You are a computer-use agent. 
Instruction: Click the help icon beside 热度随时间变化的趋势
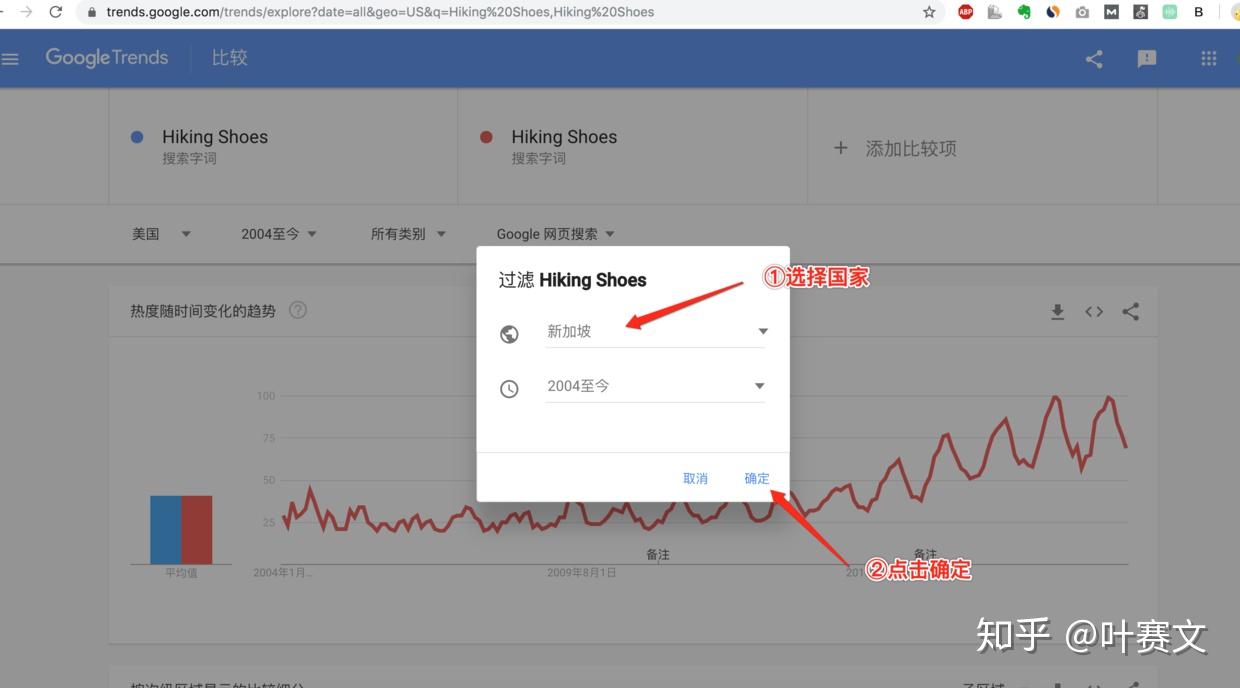(298, 310)
